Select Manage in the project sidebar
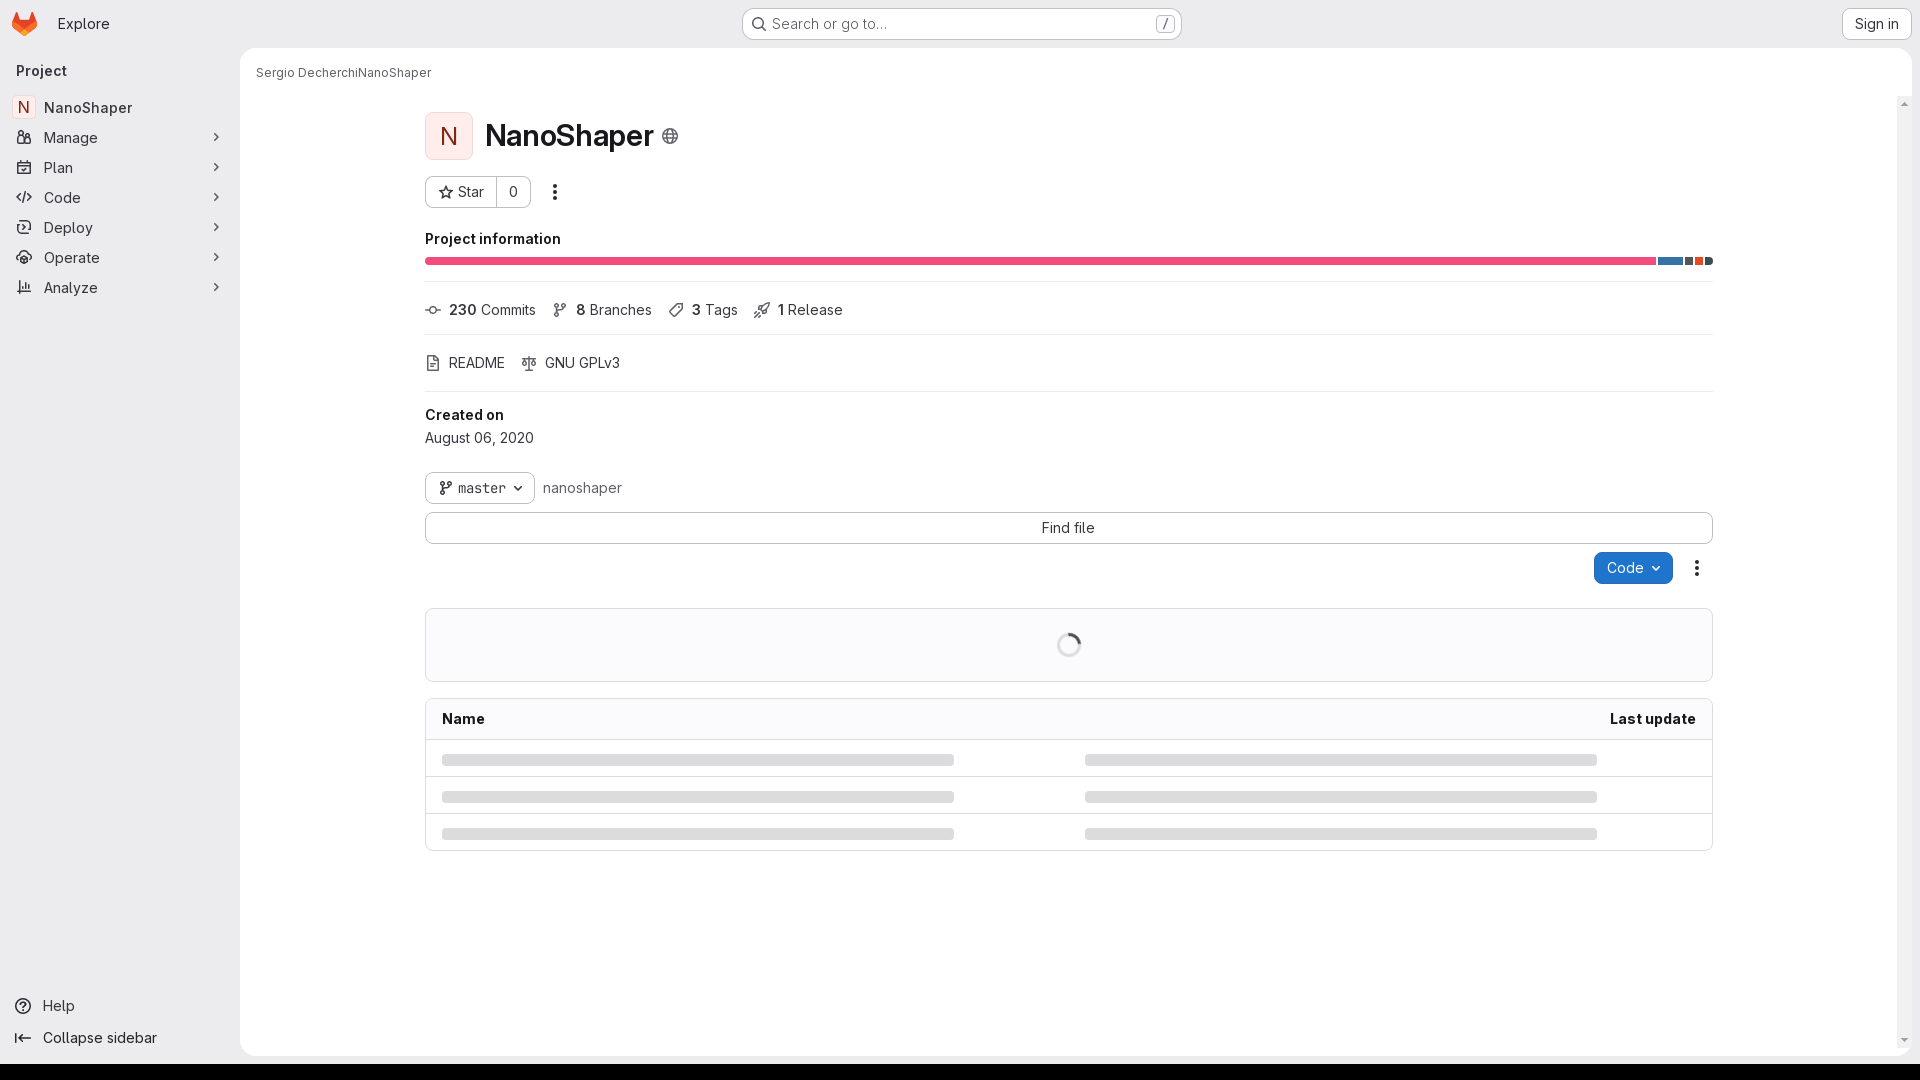Viewport: 1920px width, 1080px height. 119,137
